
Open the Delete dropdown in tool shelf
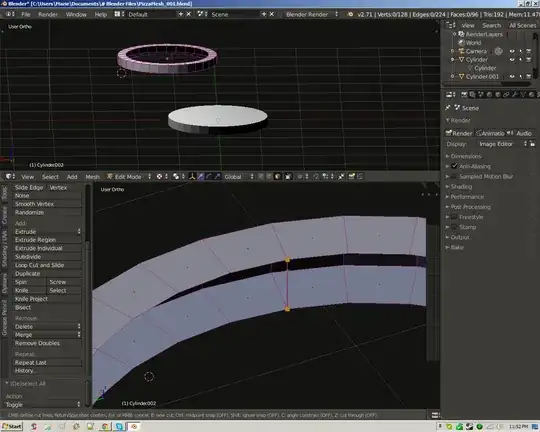pyautogui.click(x=48, y=326)
